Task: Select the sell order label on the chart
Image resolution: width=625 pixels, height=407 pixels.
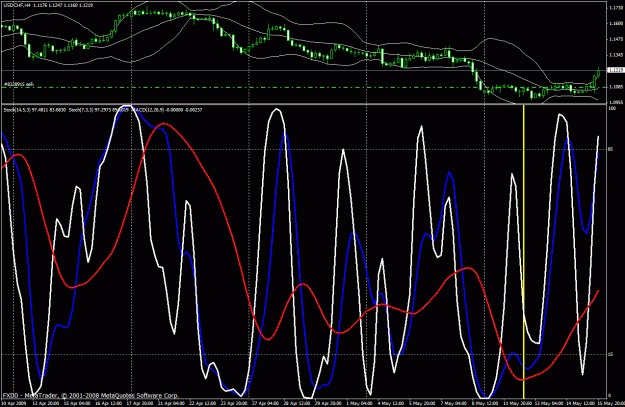Action: coord(19,84)
